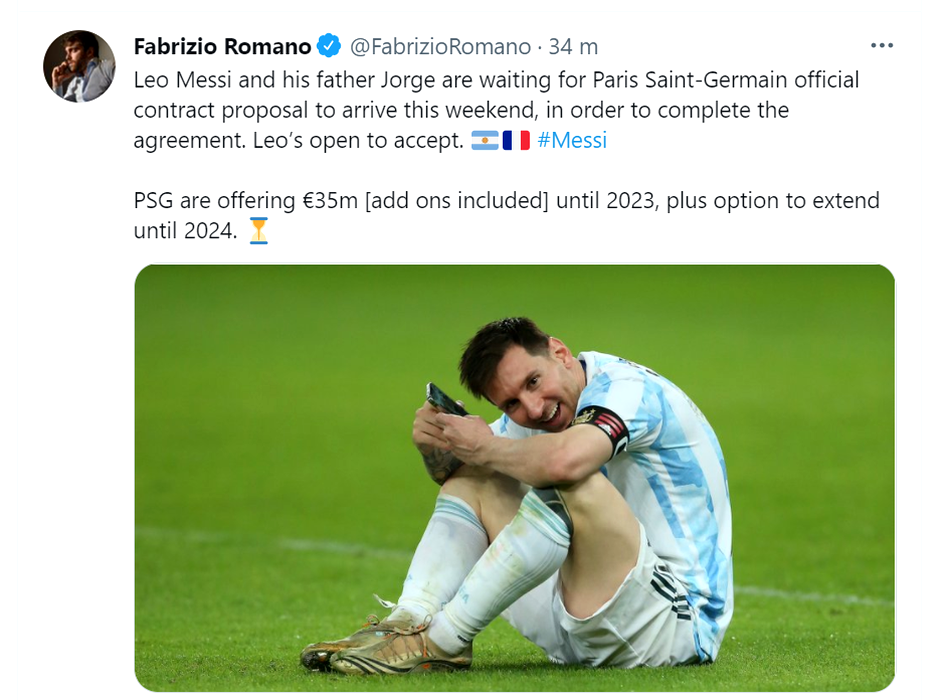
Task: Click the France flag emoji
Action: click(516, 141)
